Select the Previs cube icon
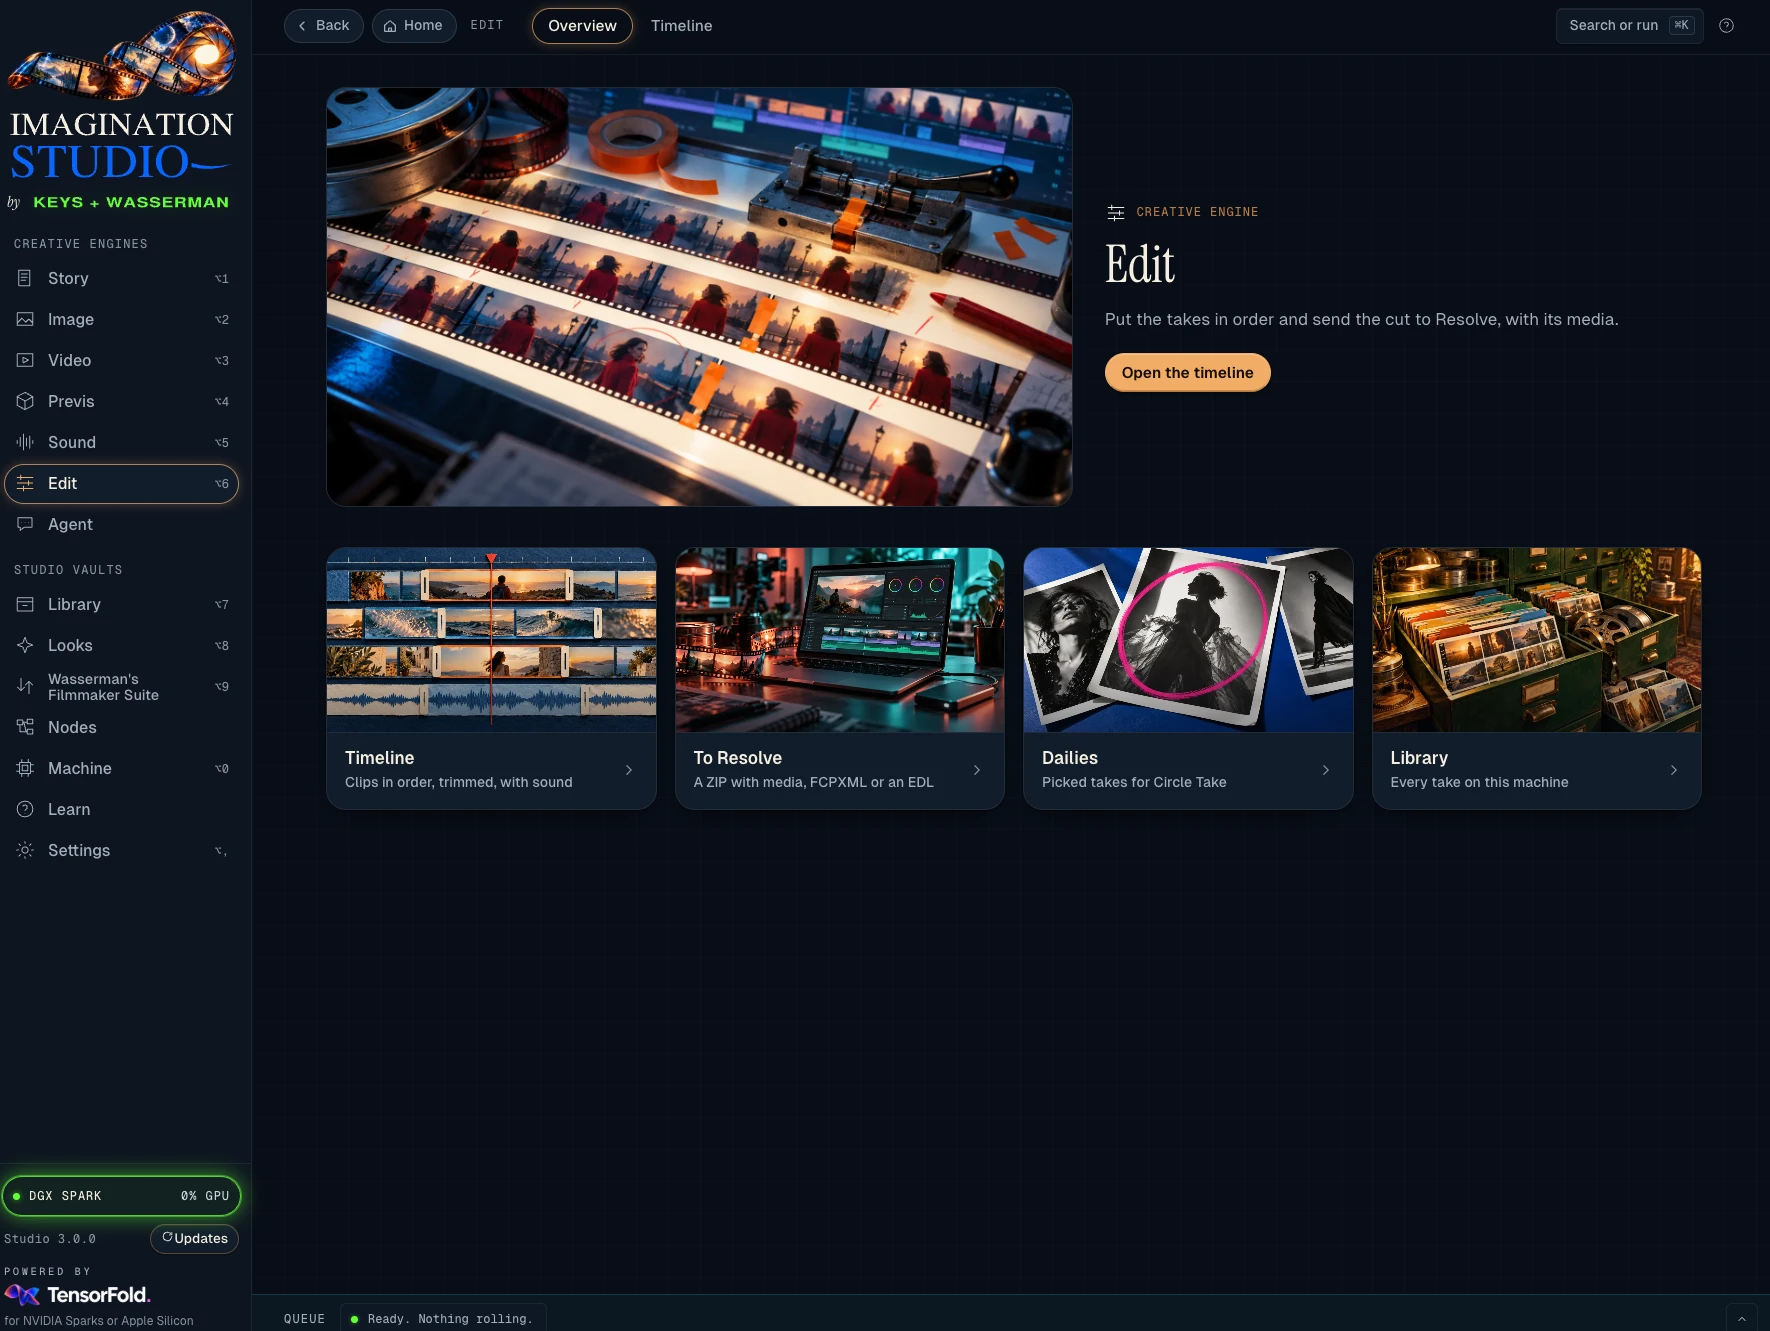This screenshot has width=1770, height=1331. click(25, 401)
